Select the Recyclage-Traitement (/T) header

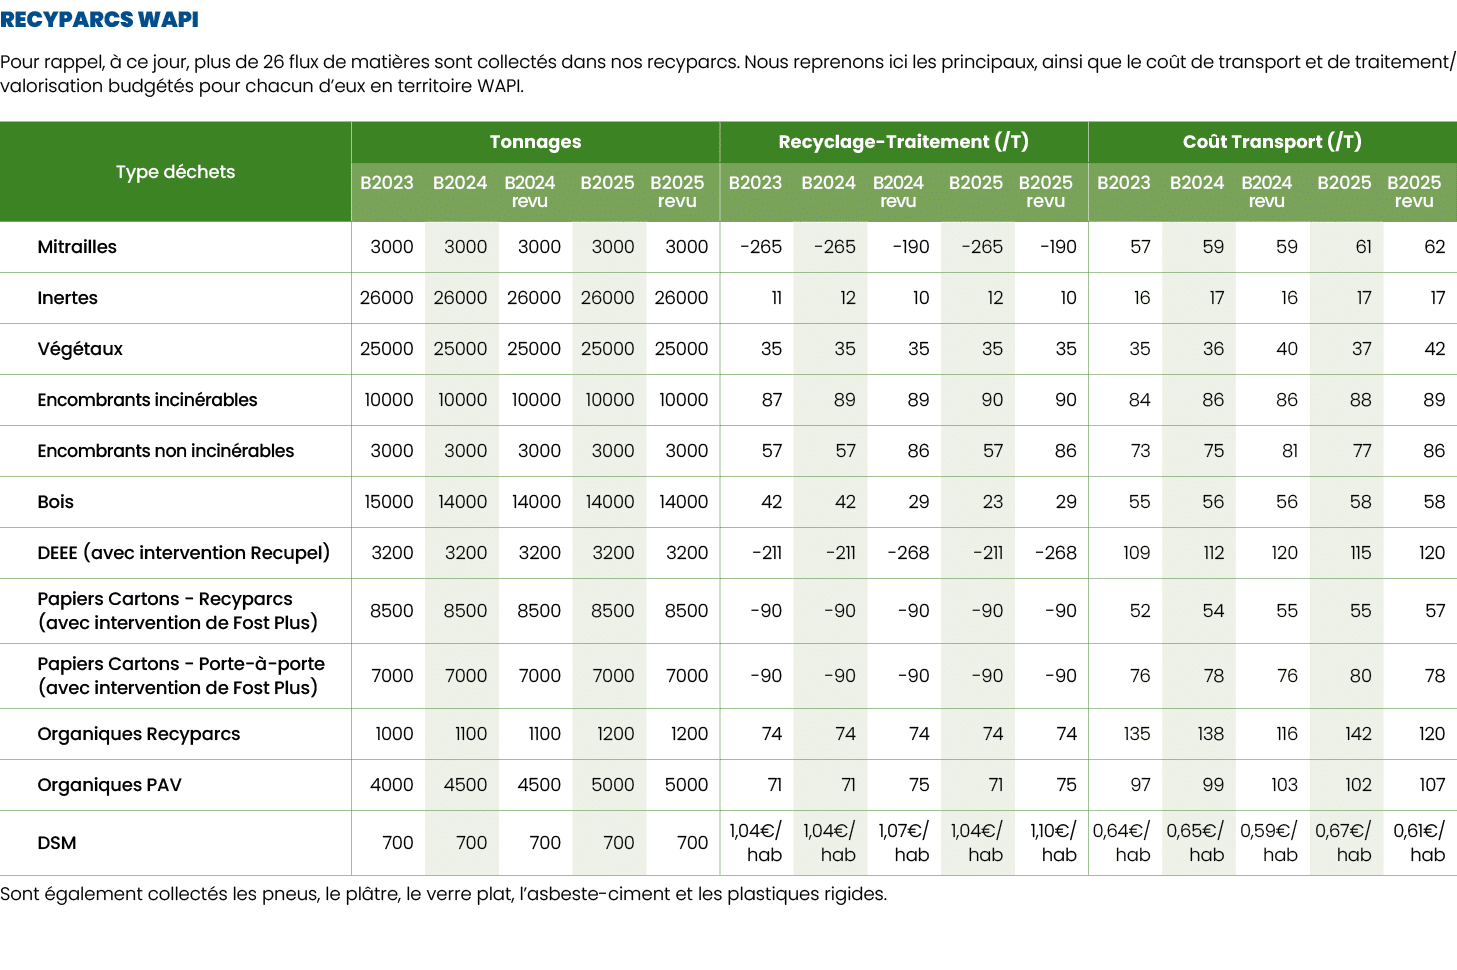[x=903, y=142]
